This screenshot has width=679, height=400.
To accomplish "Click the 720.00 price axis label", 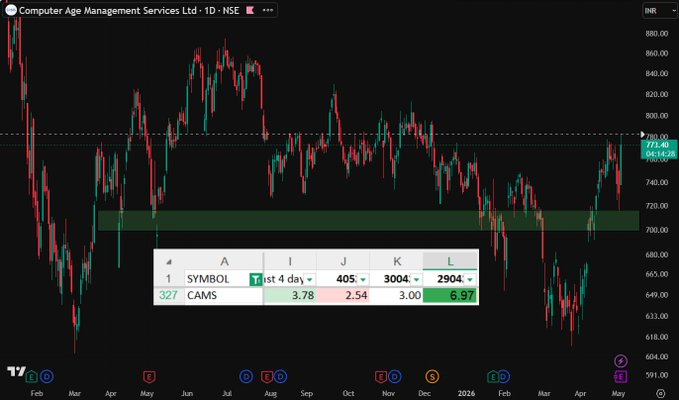I will pyautogui.click(x=657, y=206).
